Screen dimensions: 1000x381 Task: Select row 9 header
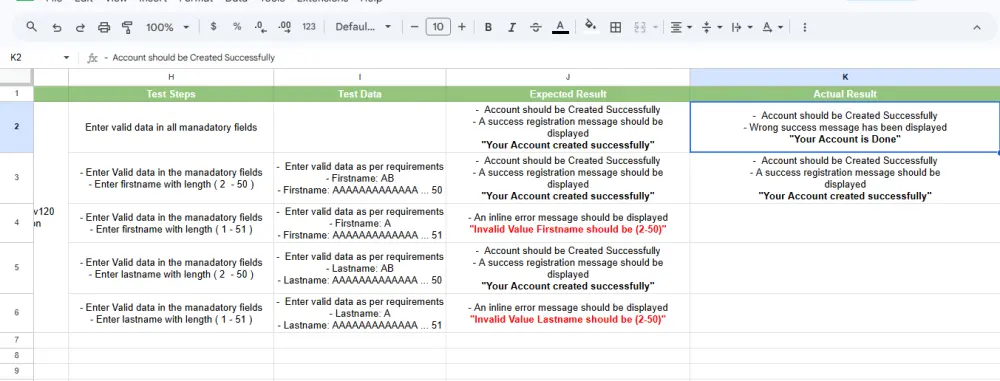pos(17,370)
